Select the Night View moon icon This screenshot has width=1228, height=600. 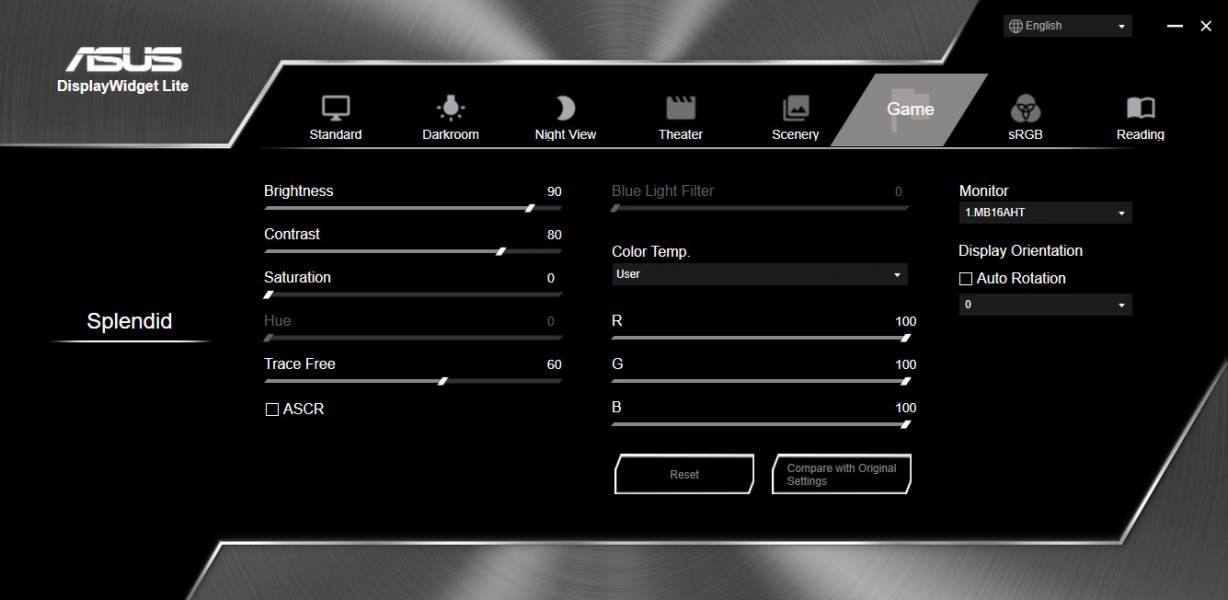[566, 108]
